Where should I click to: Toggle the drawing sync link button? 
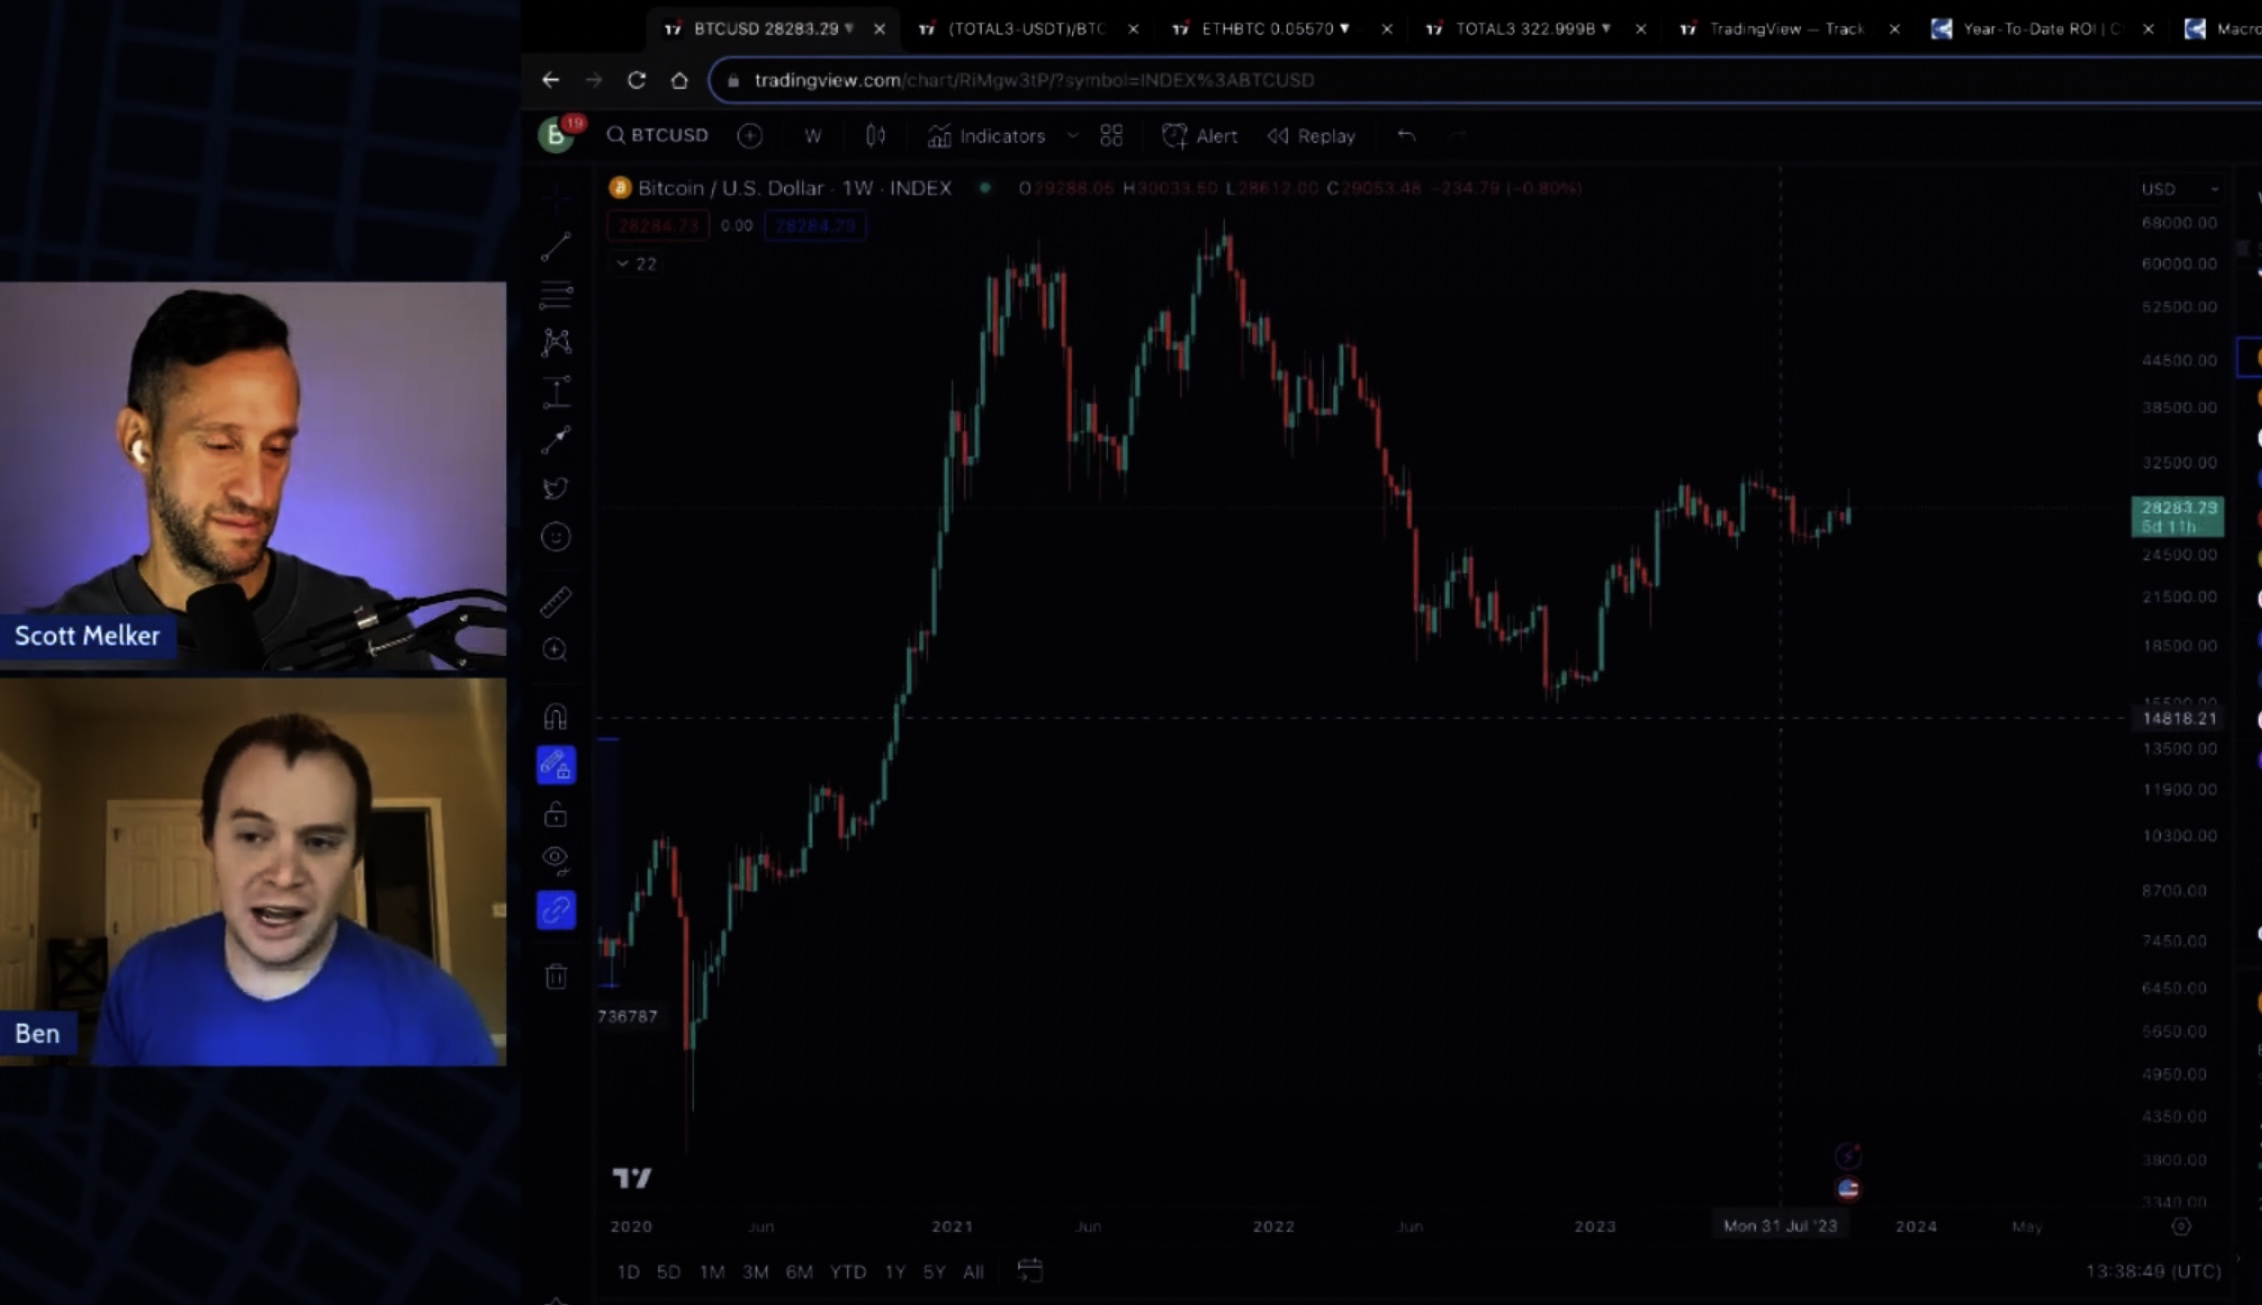coord(556,910)
